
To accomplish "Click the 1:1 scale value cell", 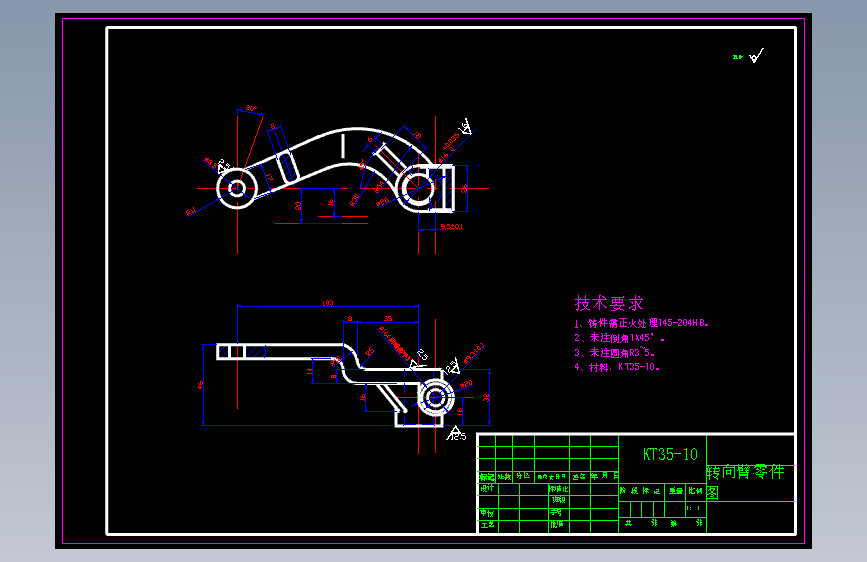I will pyautogui.click(x=695, y=508).
